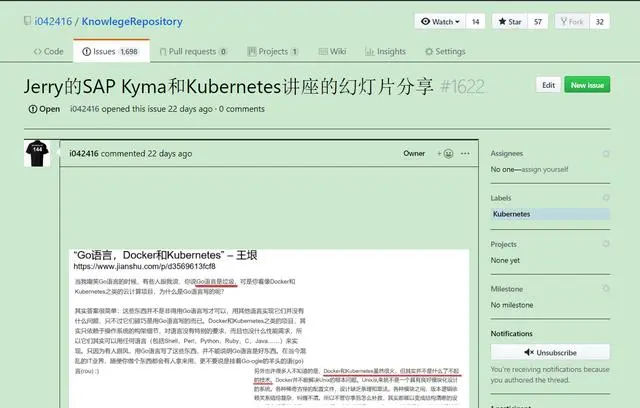Click the embedded slide image
640x408 pixels.
pos(269,328)
